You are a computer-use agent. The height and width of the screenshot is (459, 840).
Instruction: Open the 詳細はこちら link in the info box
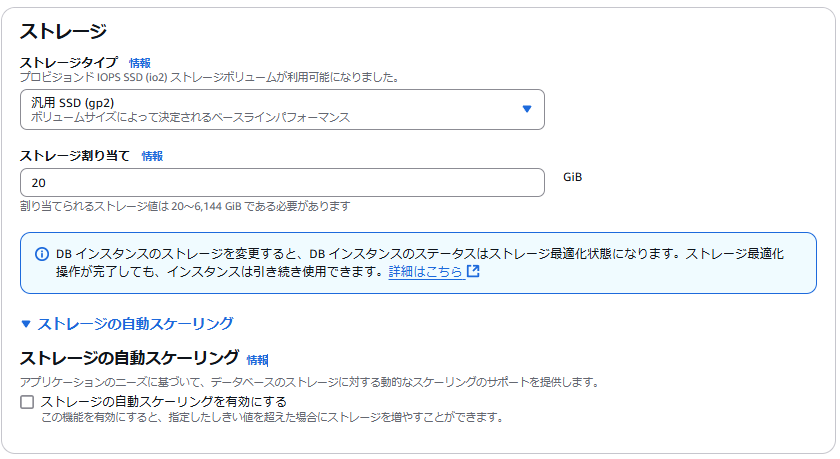click(x=425, y=272)
